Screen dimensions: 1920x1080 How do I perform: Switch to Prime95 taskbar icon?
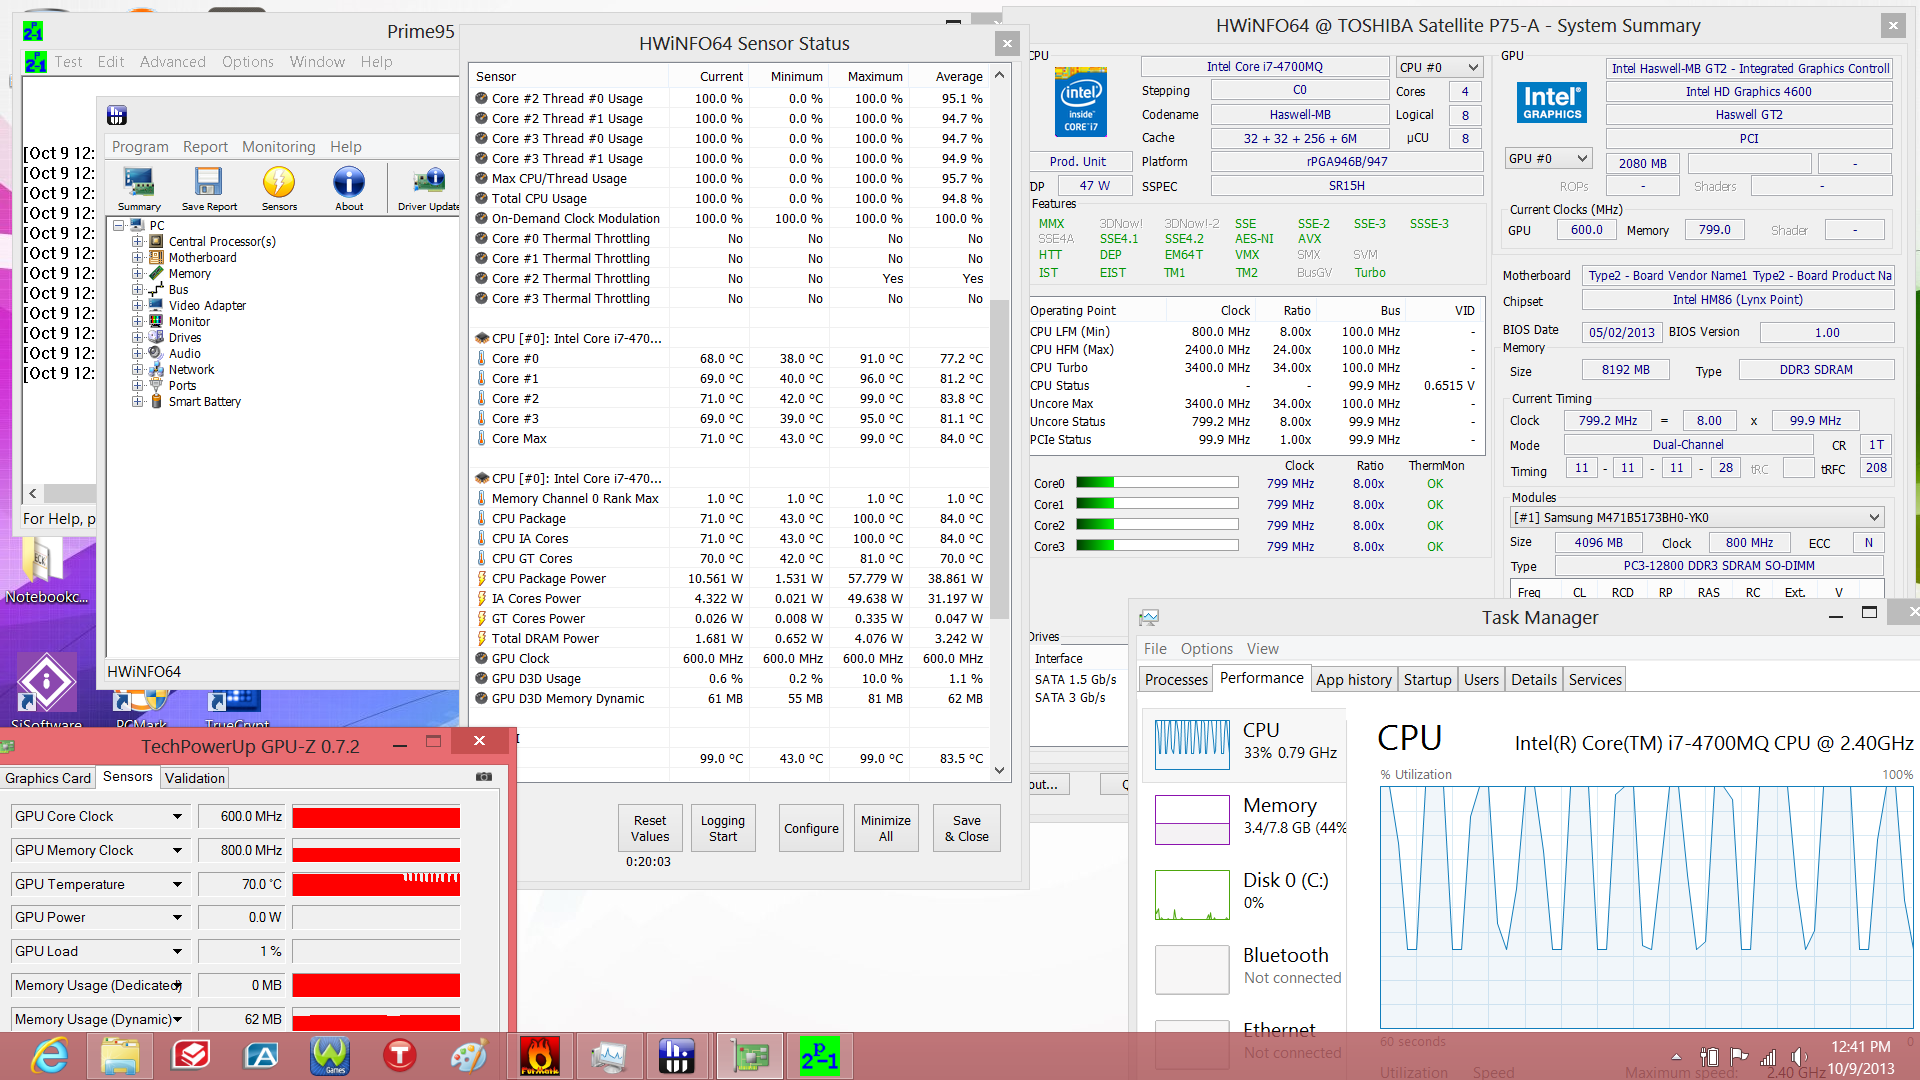(819, 1056)
